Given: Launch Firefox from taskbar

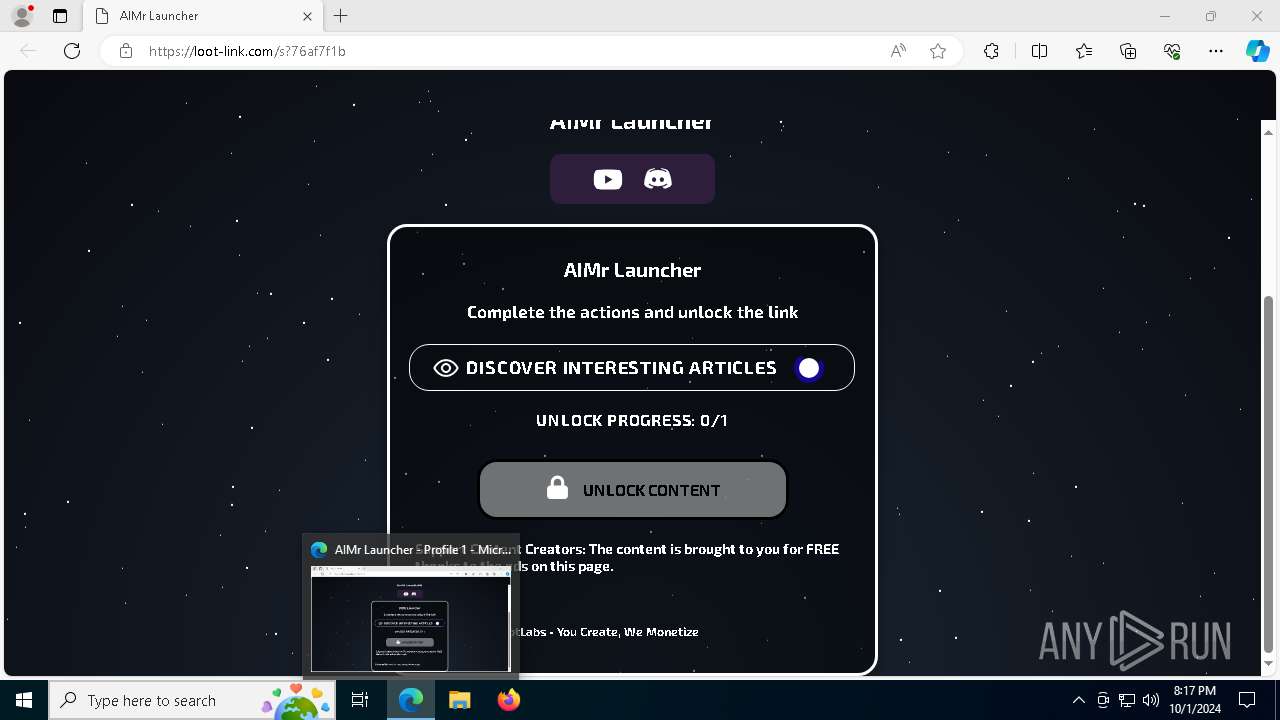Looking at the screenshot, I should pyautogui.click(x=509, y=700).
